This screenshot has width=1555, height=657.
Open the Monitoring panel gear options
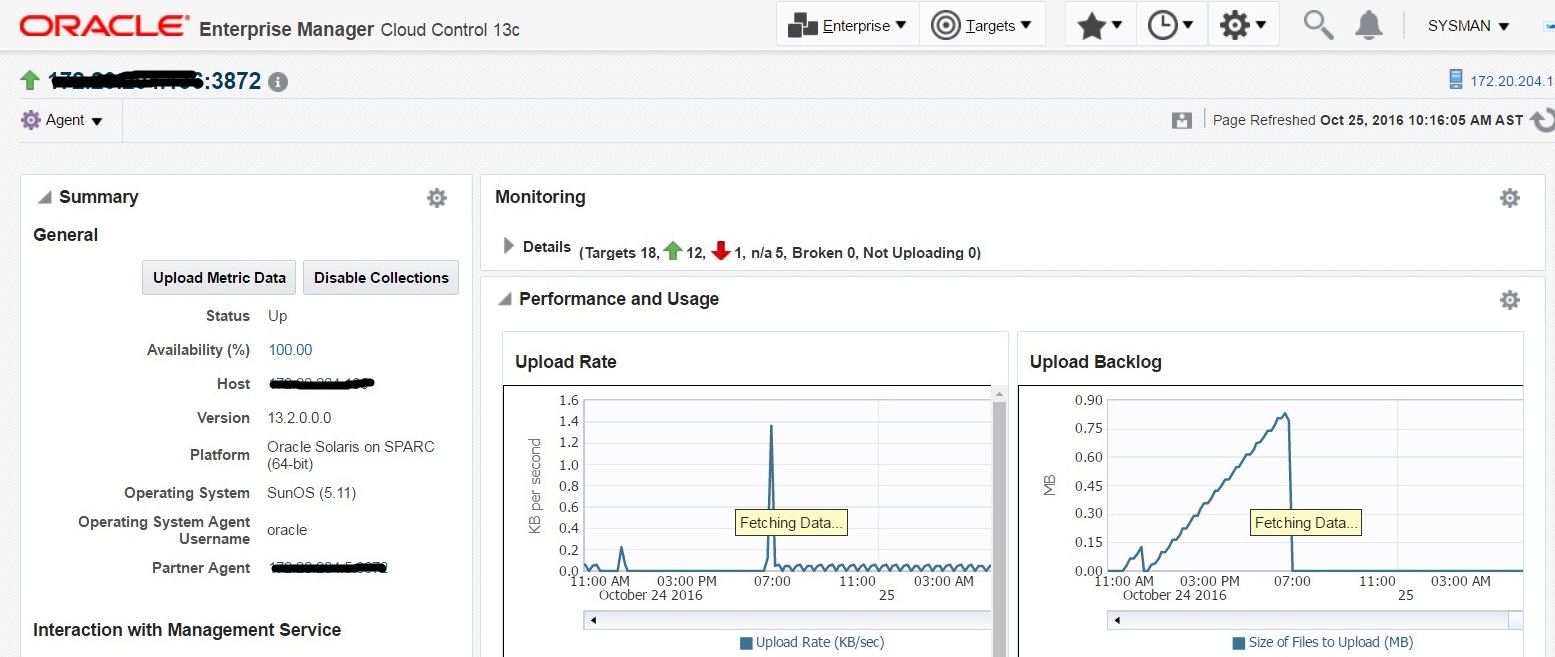click(x=1510, y=198)
